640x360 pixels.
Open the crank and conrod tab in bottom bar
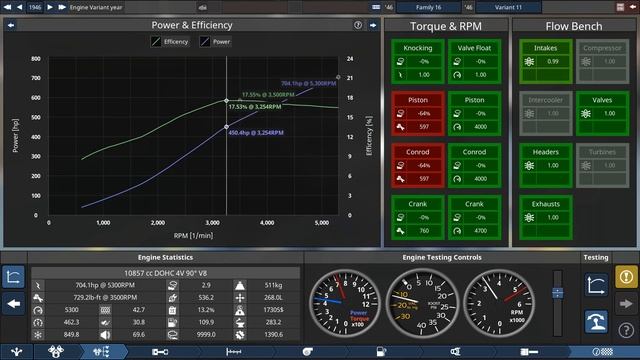point(160,352)
